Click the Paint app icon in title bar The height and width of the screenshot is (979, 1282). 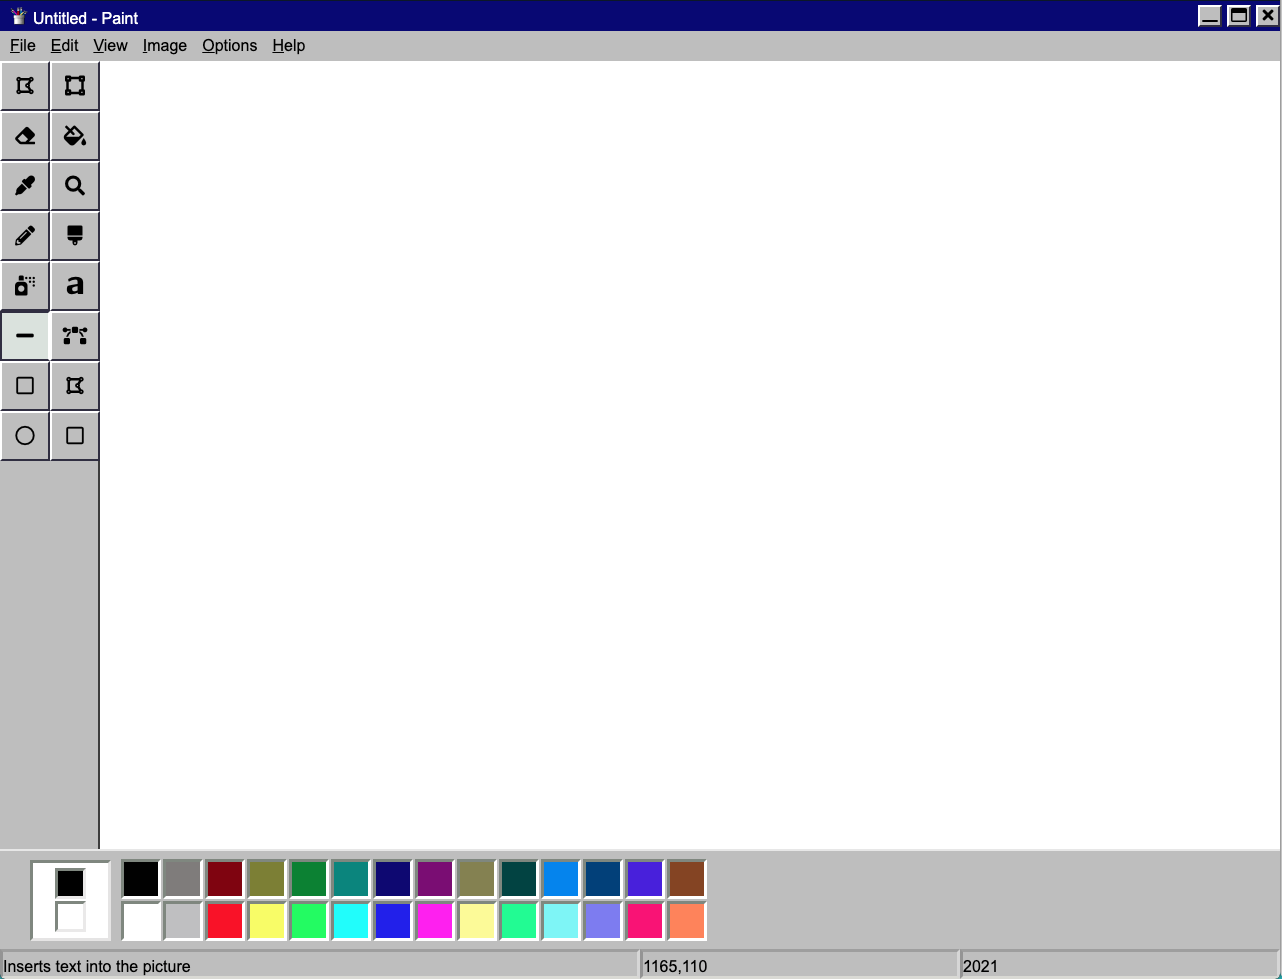tap(18, 16)
